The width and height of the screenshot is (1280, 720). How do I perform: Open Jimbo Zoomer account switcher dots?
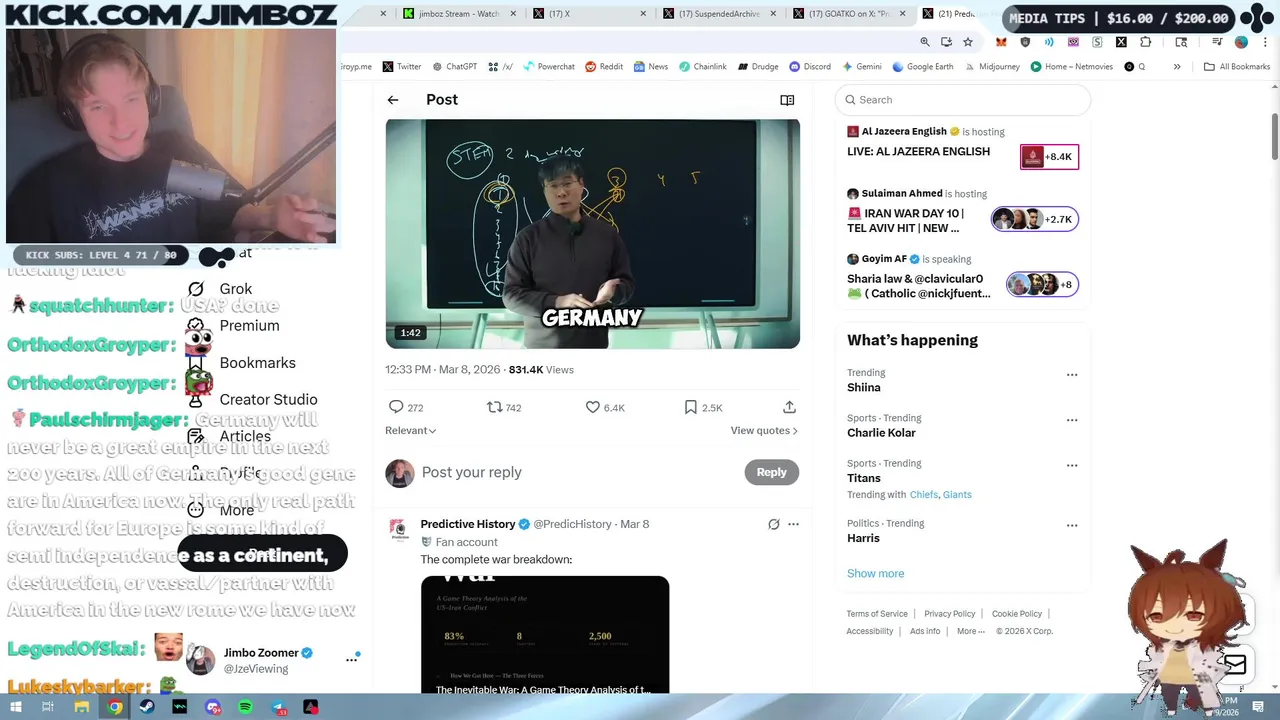pyautogui.click(x=351, y=659)
